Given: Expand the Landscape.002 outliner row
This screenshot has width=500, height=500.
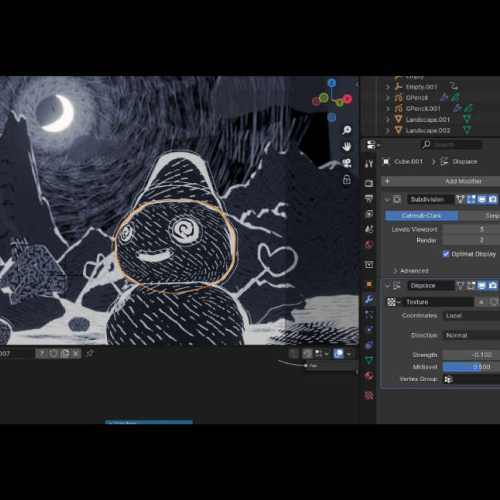Looking at the screenshot, I should 387,131.
